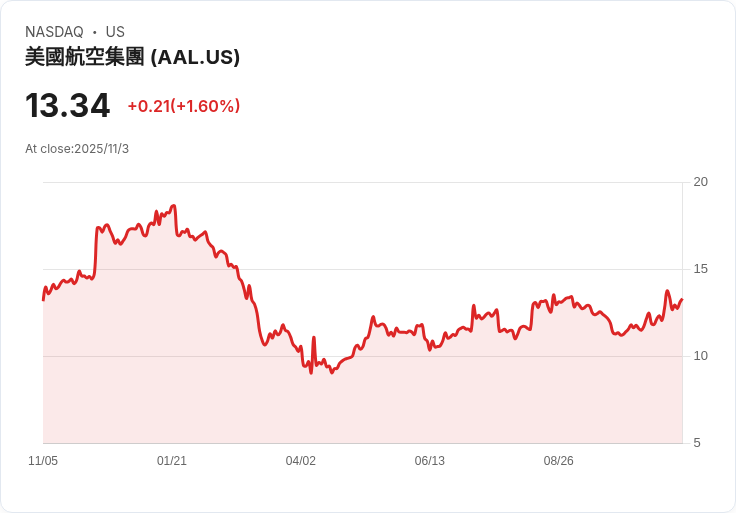Image resolution: width=736 pixels, height=513 pixels.
Task: Click the 15 value on y-axis
Action: 700,269
